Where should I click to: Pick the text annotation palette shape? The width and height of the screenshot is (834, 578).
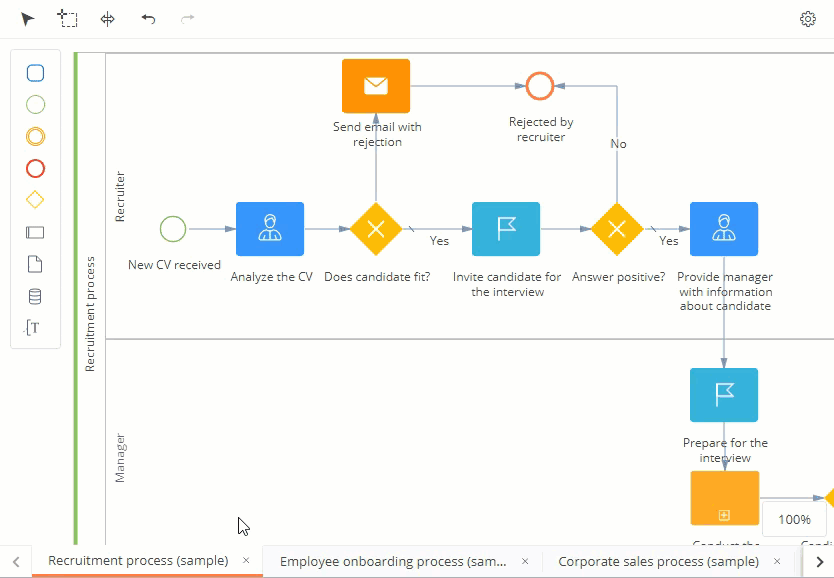(x=32, y=328)
